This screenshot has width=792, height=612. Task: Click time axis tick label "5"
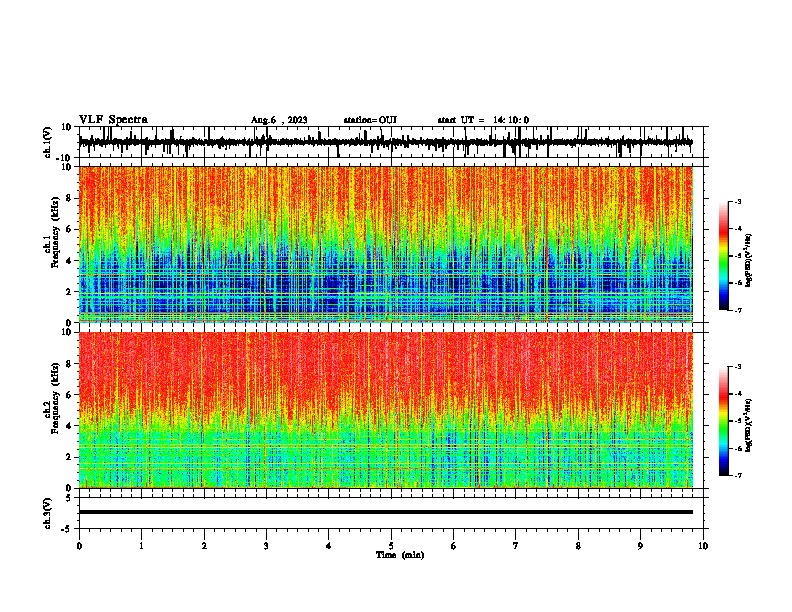pyautogui.click(x=391, y=546)
